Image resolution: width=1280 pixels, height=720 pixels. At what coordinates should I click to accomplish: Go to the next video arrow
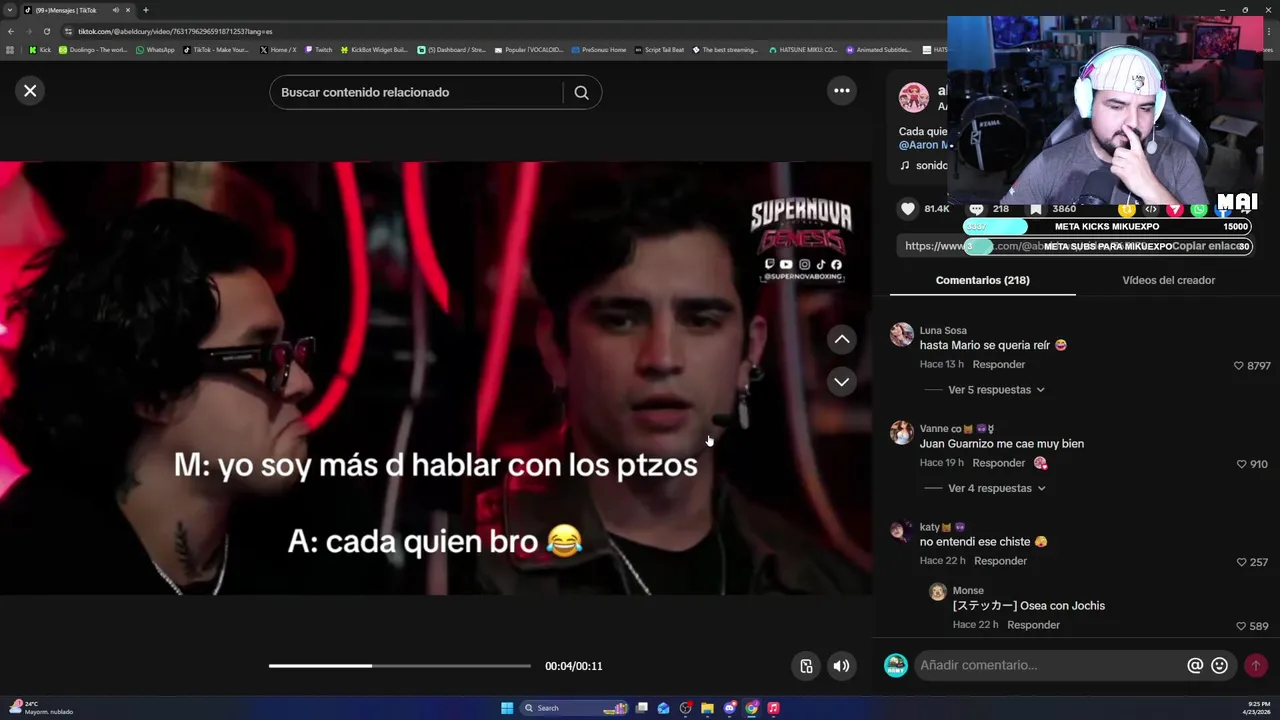click(842, 381)
